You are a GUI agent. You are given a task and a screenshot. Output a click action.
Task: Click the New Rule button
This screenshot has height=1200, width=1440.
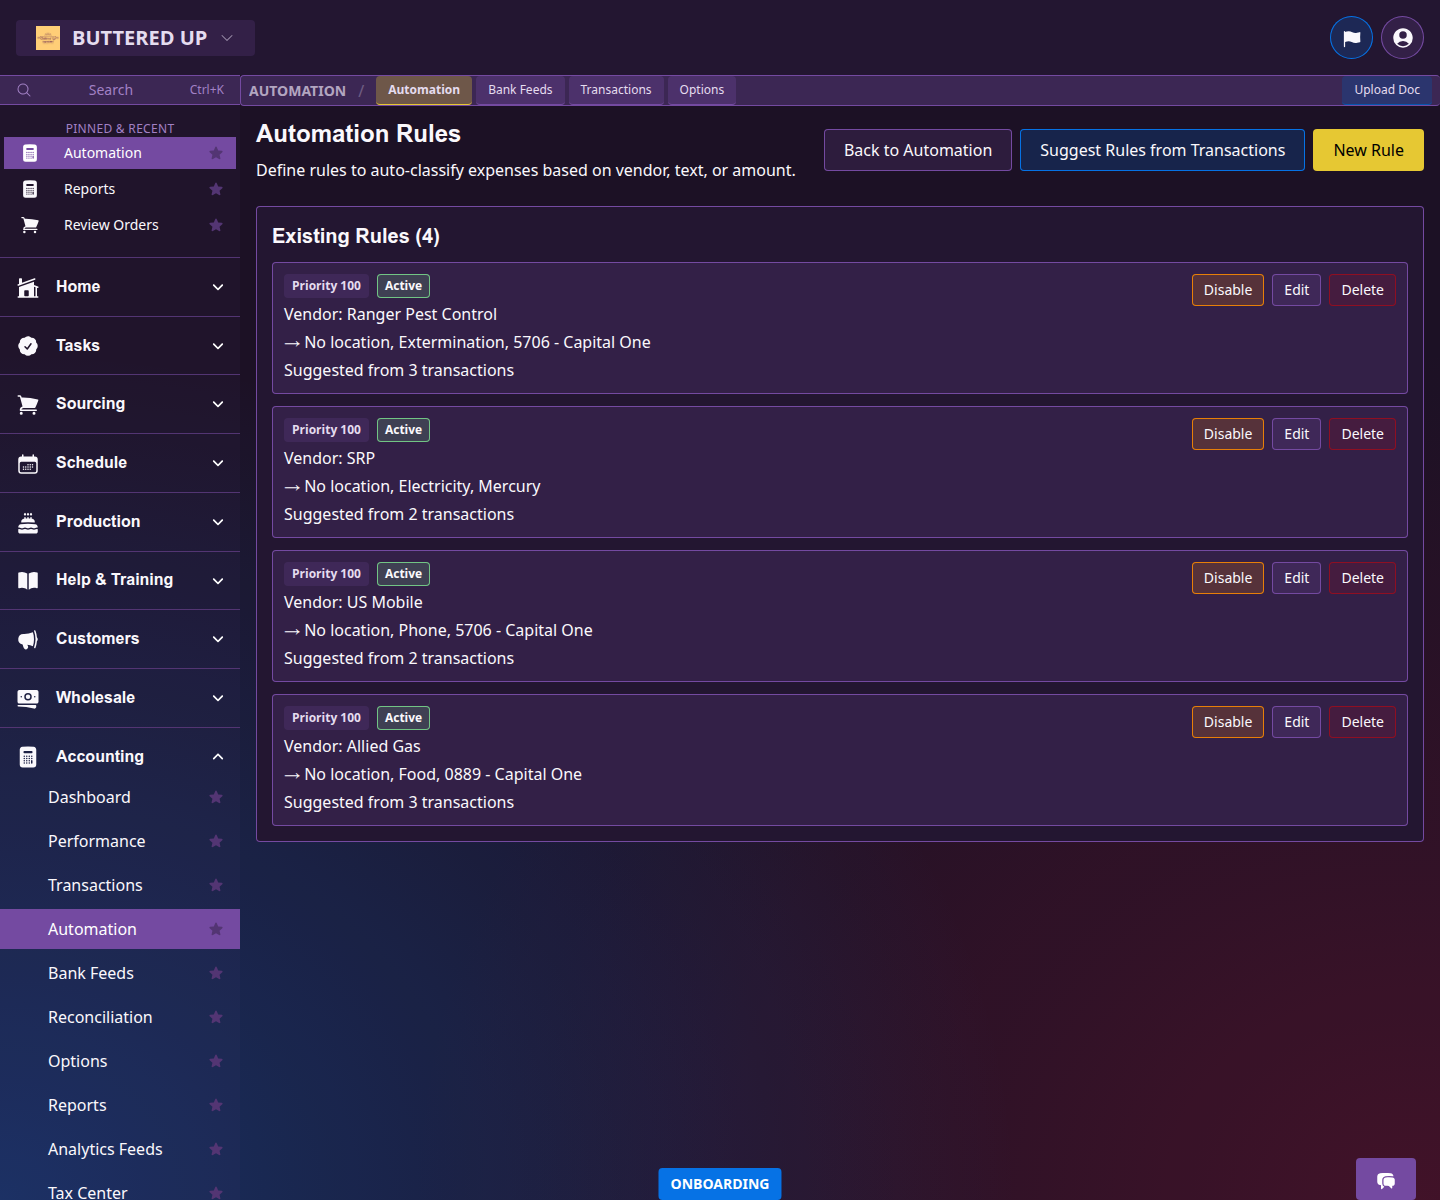tap(1367, 150)
